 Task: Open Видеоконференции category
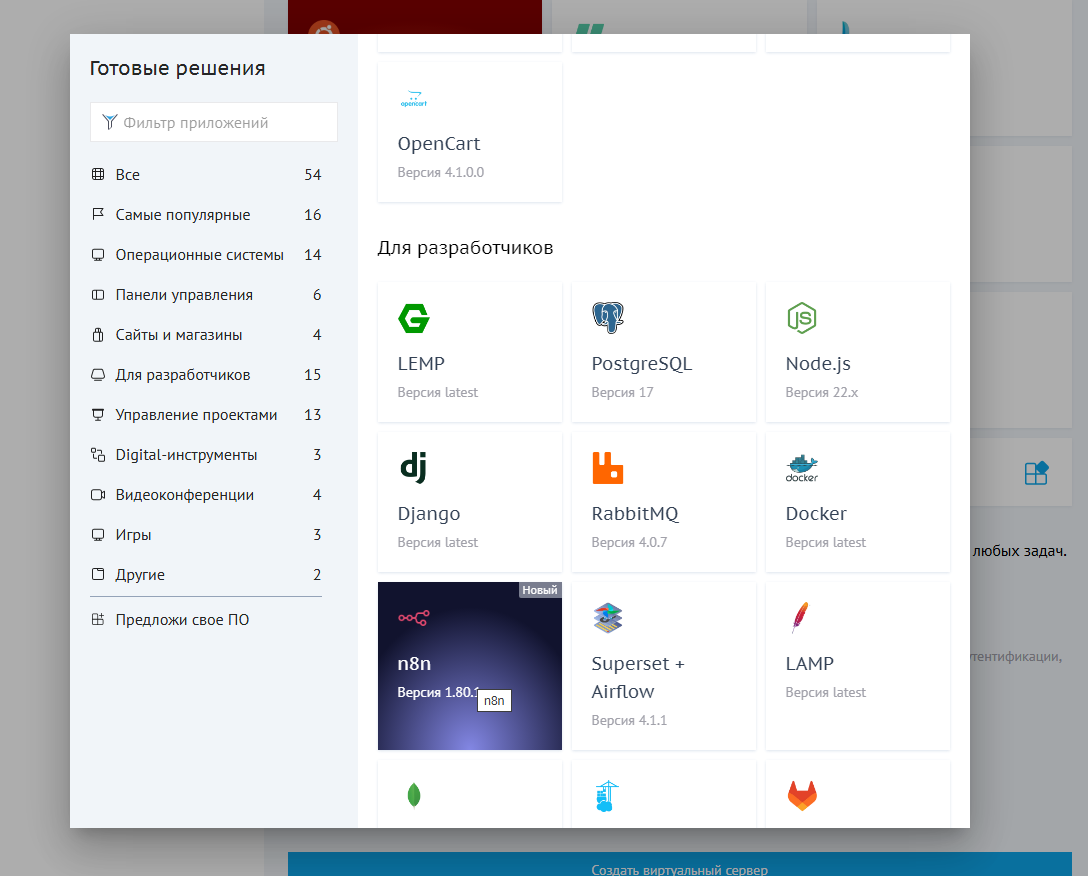(206, 495)
